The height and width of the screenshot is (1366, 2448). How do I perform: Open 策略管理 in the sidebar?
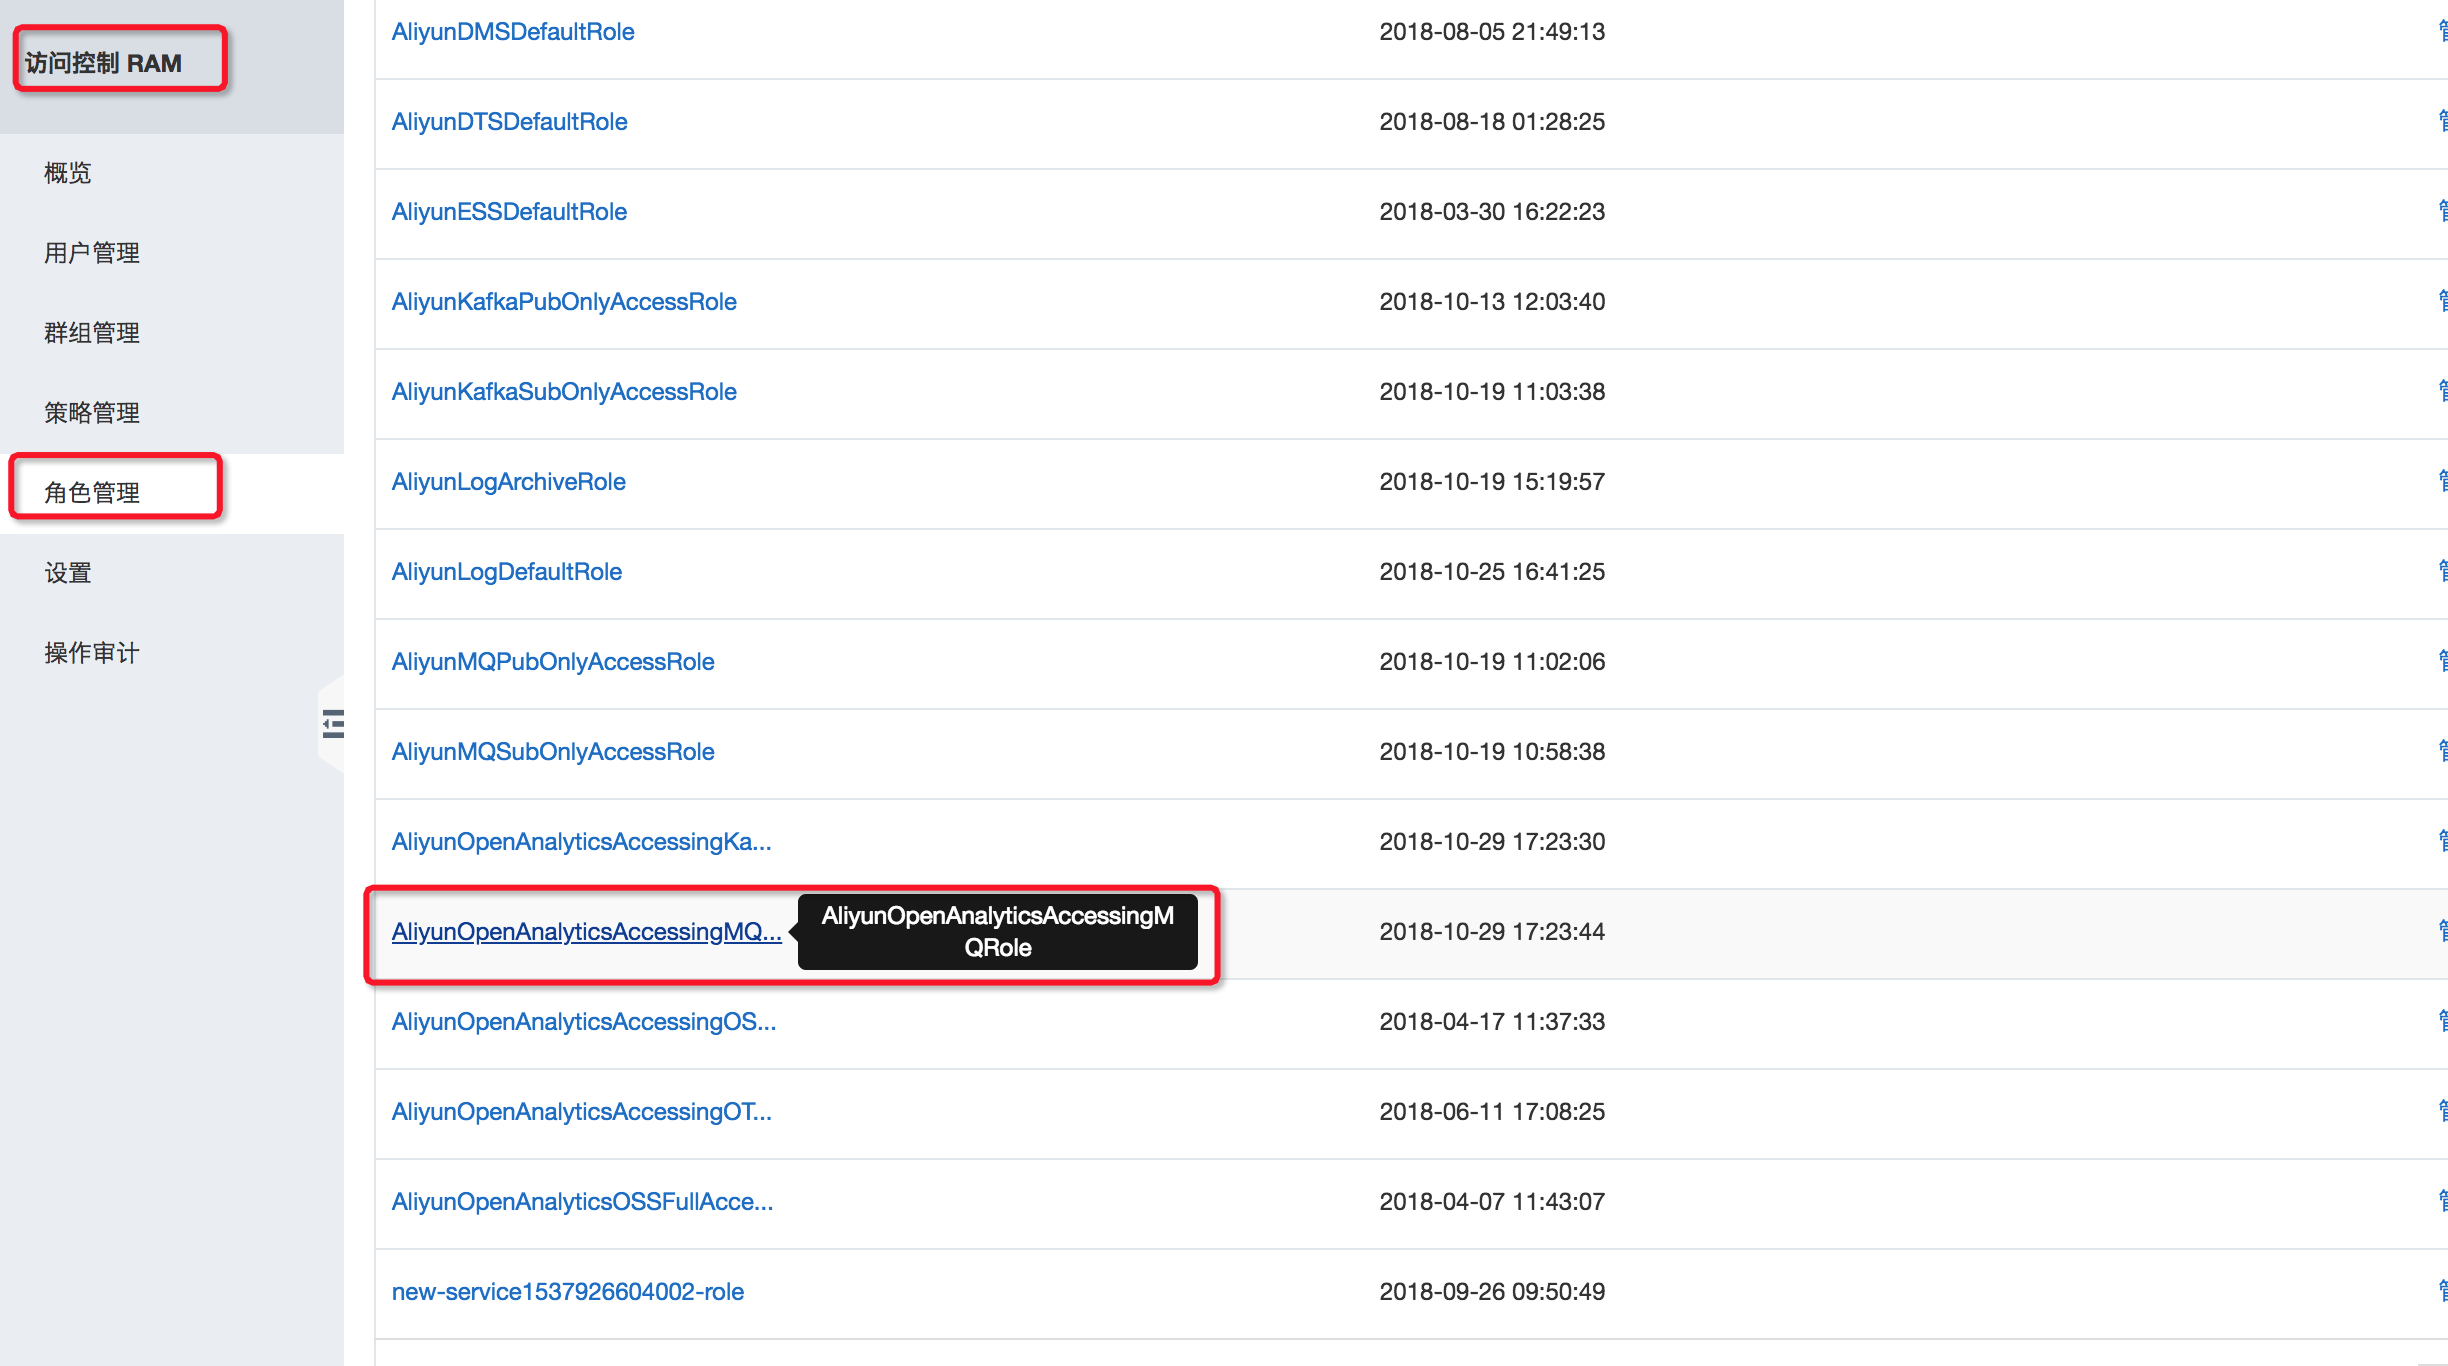click(x=92, y=413)
